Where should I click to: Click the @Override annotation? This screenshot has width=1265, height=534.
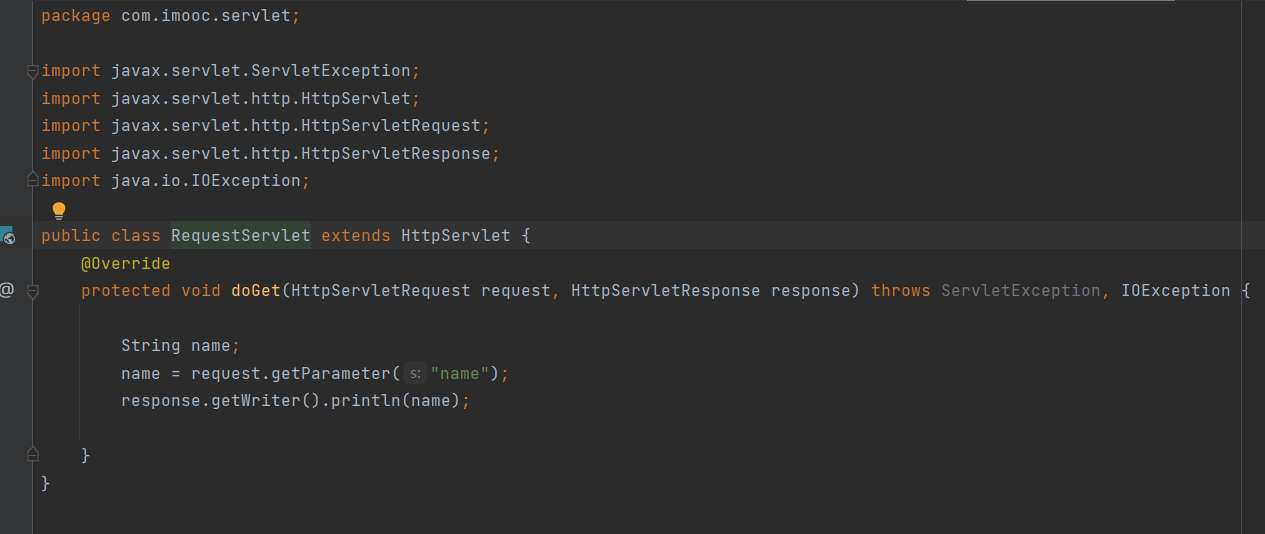(x=125, y=264)
